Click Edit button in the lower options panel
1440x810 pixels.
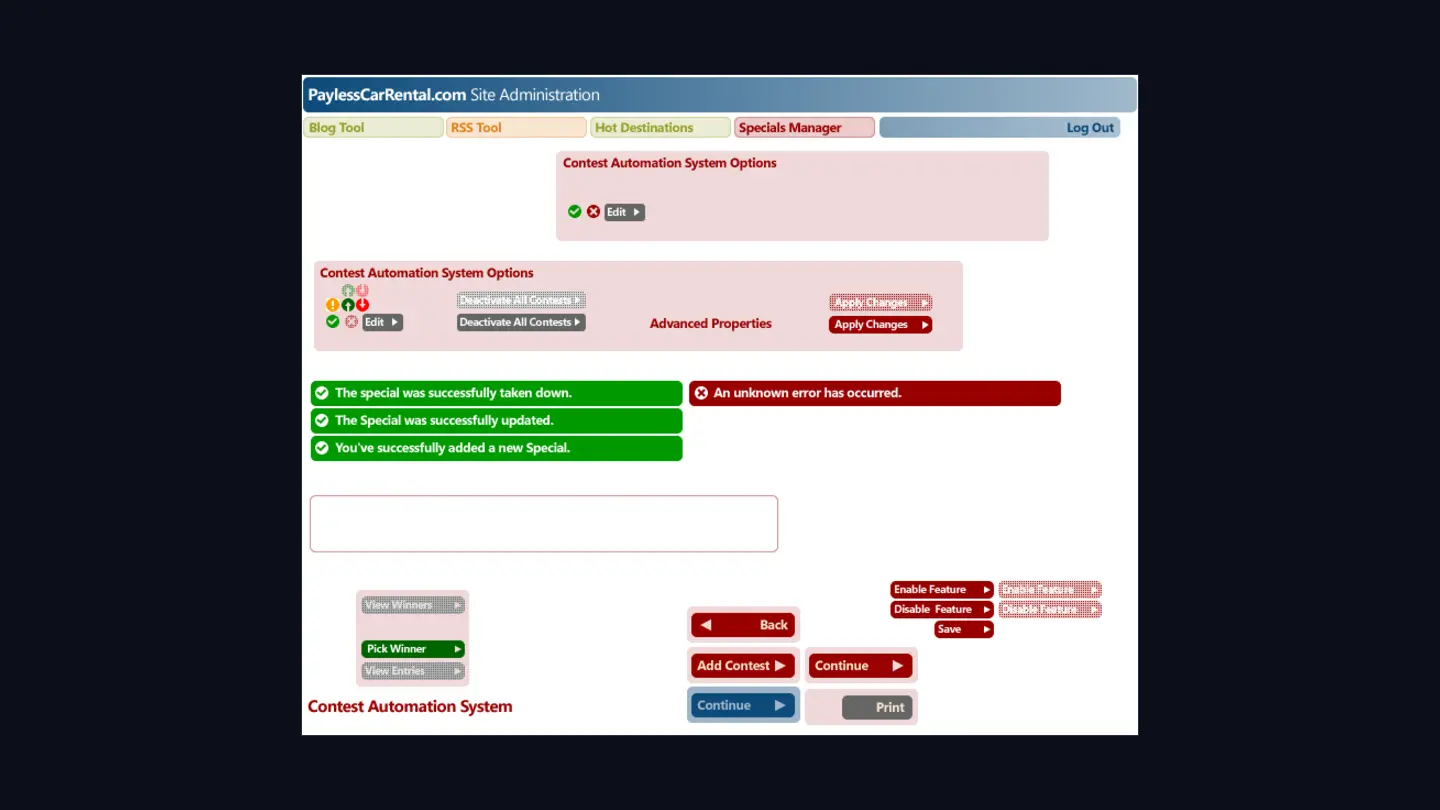click(382, 322)
